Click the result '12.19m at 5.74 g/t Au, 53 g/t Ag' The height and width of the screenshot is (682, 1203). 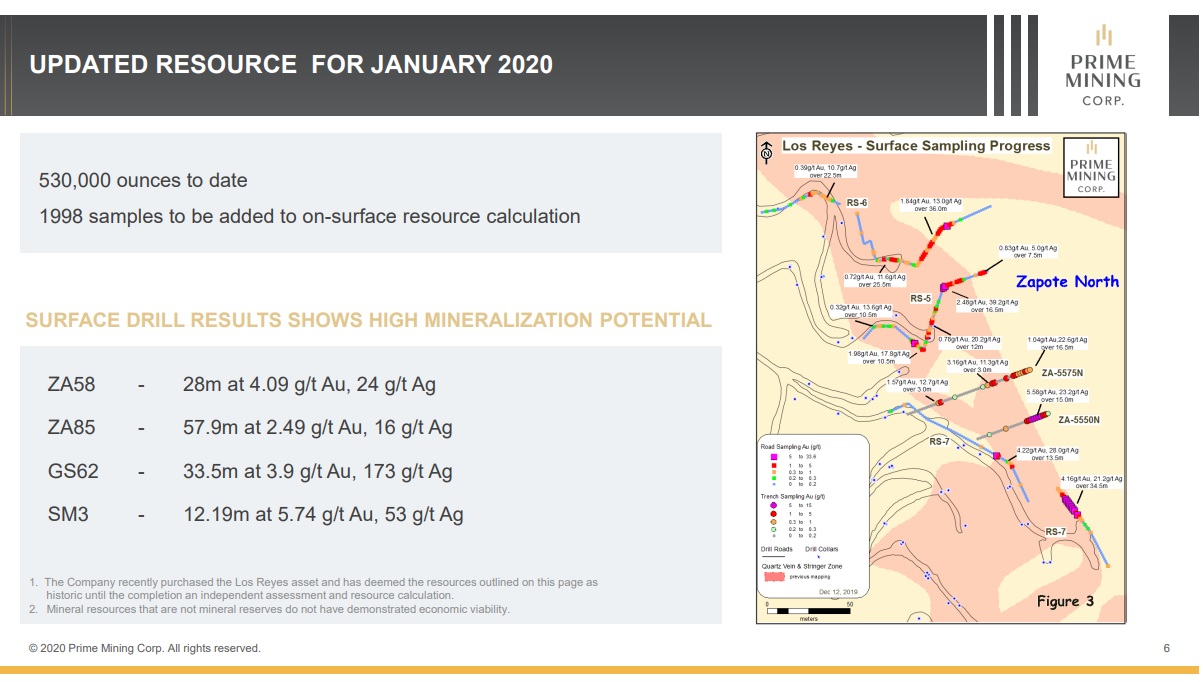click(x=323, y=516)
